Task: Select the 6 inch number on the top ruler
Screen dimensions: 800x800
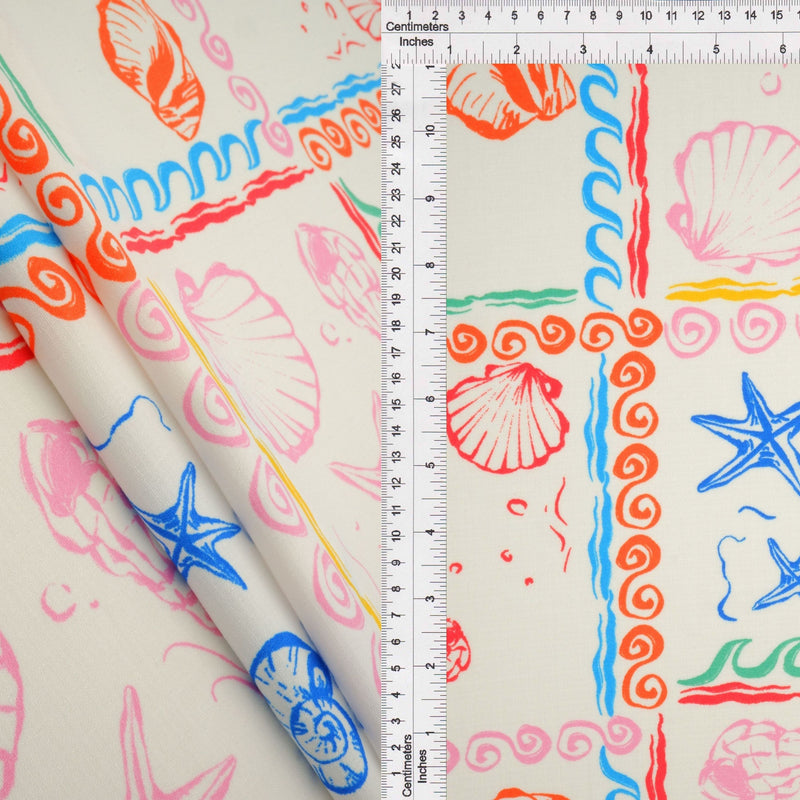Action: click(x=783, y=49)
